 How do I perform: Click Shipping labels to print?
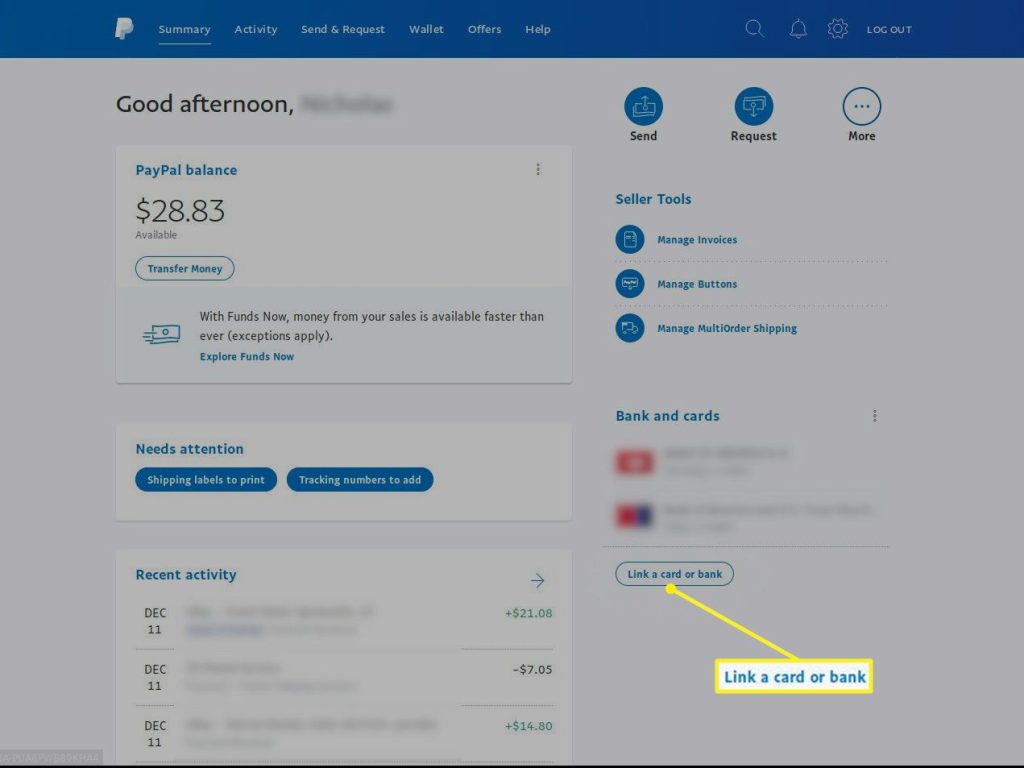(206, 479)
